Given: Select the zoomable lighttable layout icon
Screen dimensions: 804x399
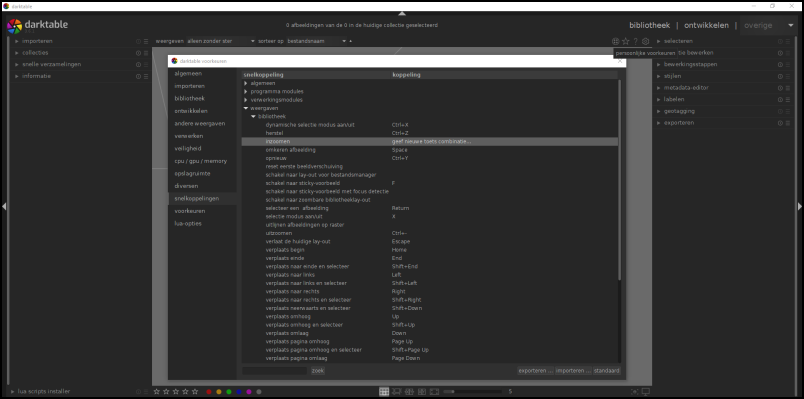Looking at the screenshot, I should click(397, 392).
